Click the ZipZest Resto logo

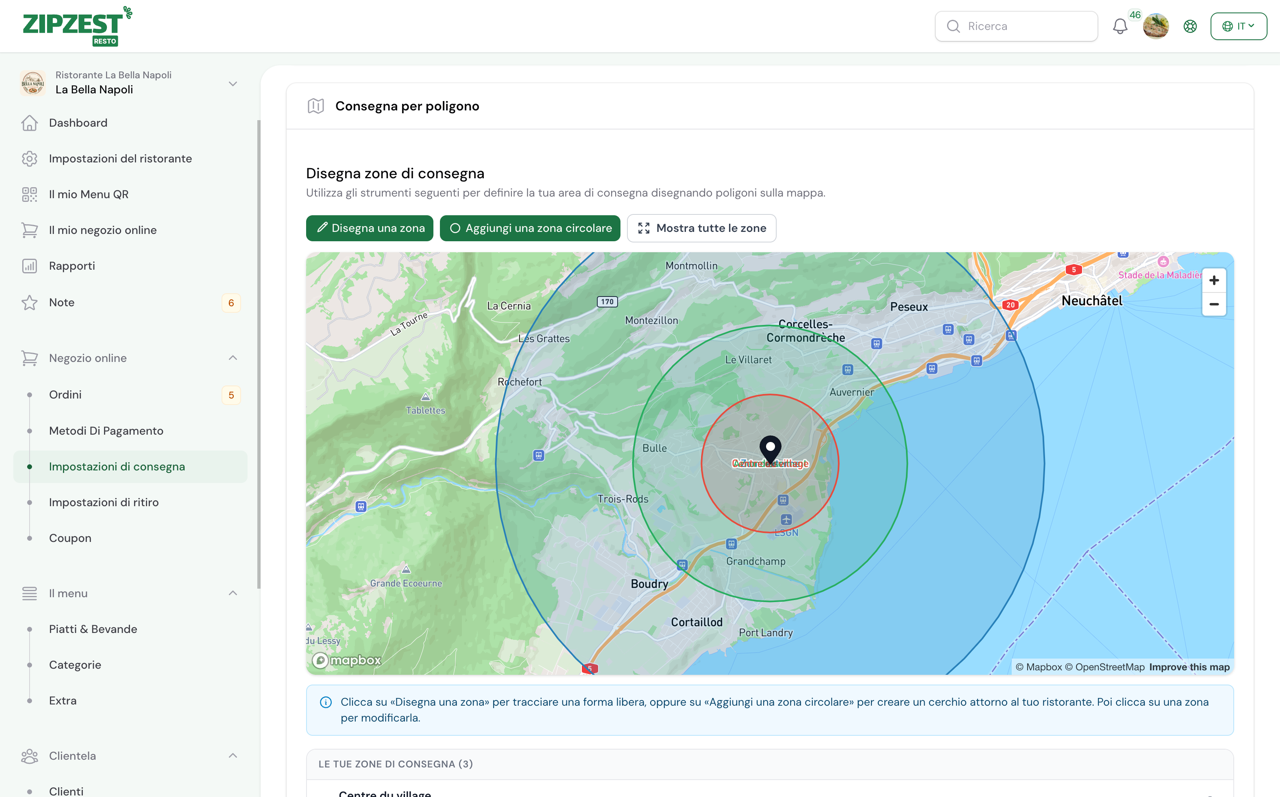77,26
